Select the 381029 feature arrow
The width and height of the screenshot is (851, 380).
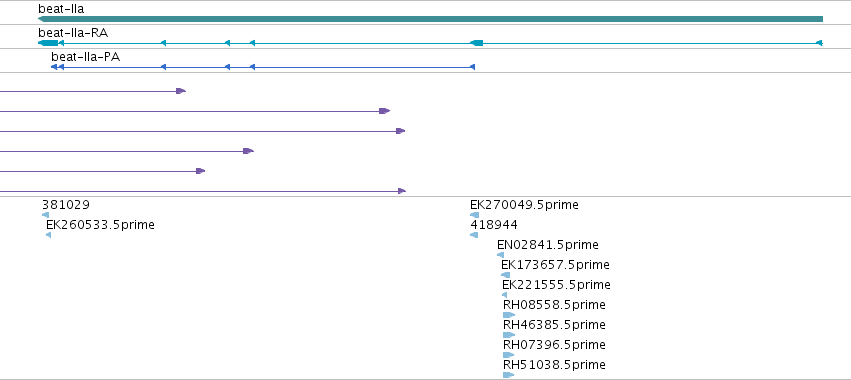[46, 215]
